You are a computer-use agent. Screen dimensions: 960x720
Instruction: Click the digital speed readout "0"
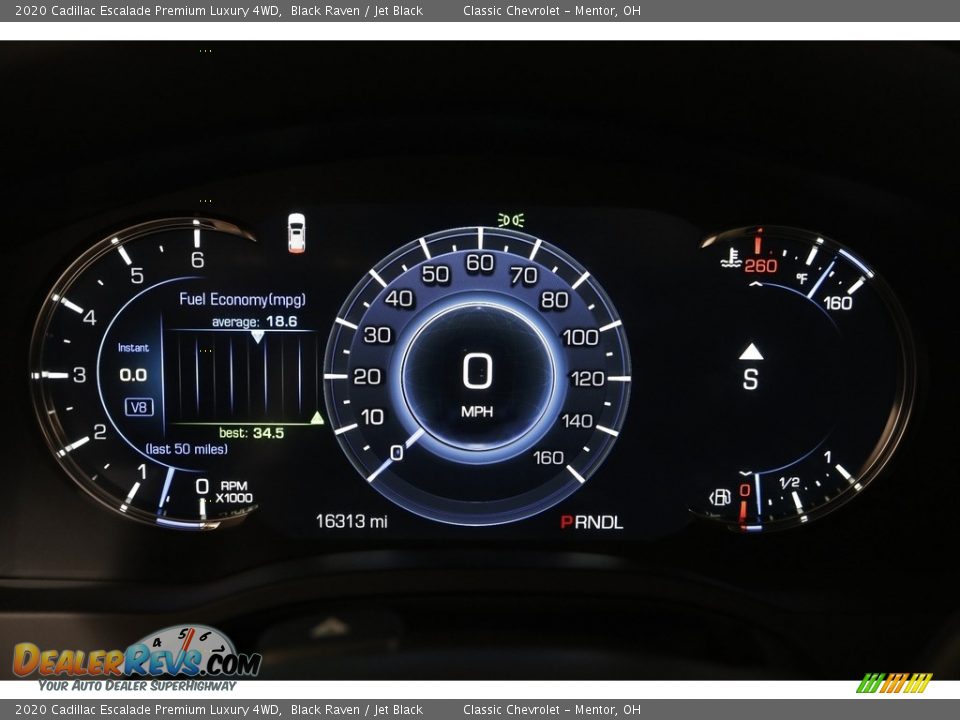[x=477, y=371]
